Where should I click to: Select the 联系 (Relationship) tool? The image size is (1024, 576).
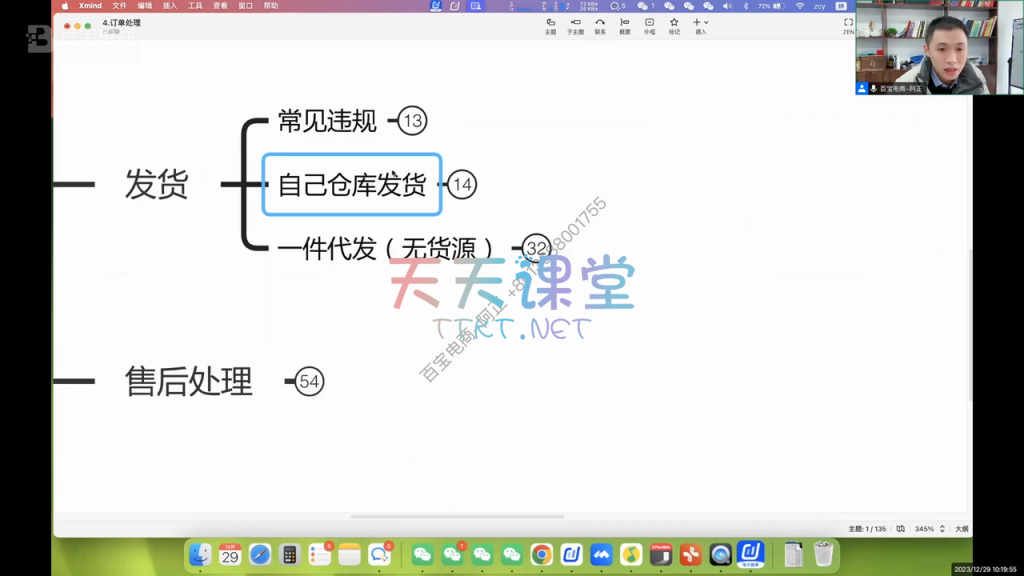click(600, 24)
